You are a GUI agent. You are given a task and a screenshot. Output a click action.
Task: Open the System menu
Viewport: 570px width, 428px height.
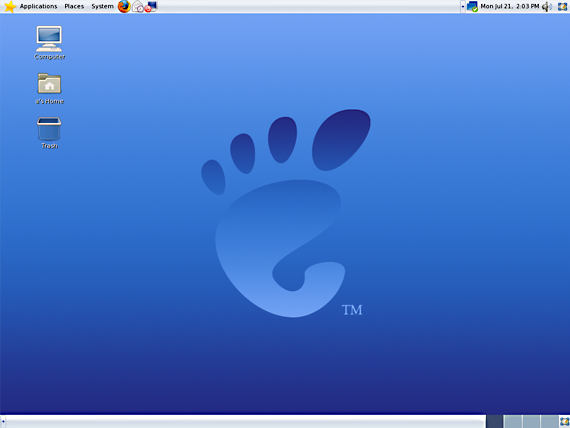(x=102, y=6)
